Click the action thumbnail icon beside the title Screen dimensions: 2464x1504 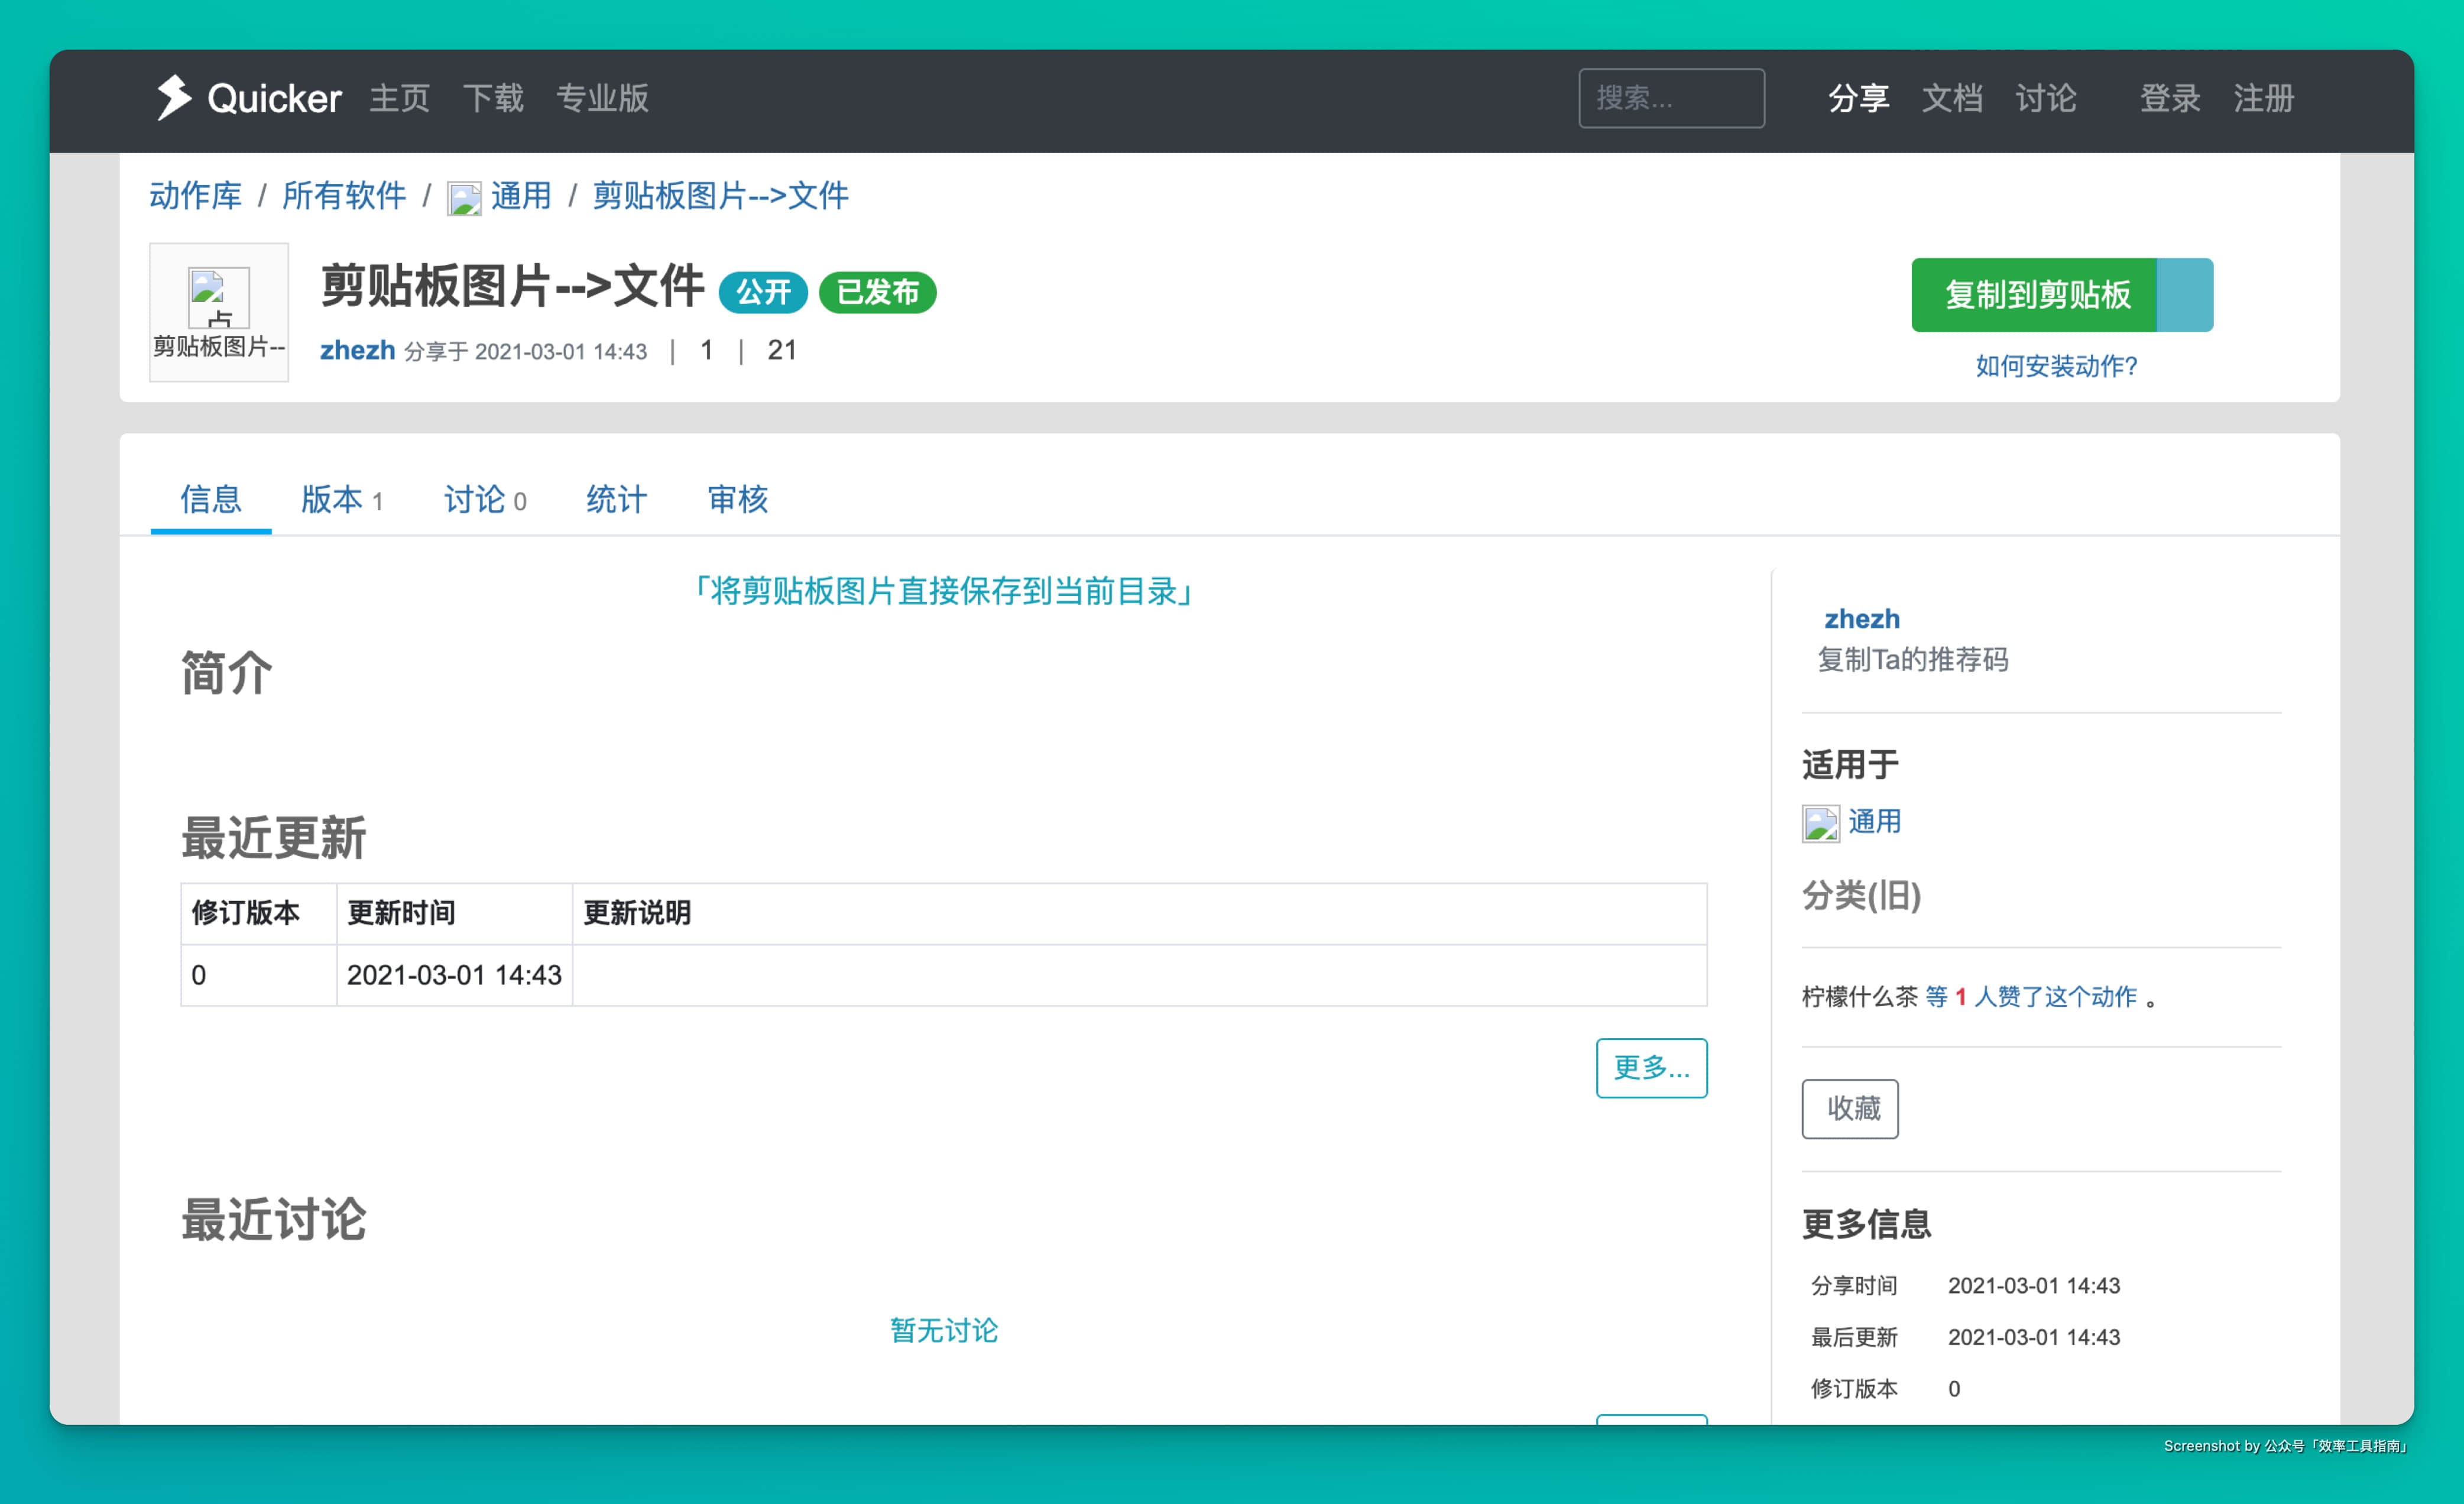(218, 297)
